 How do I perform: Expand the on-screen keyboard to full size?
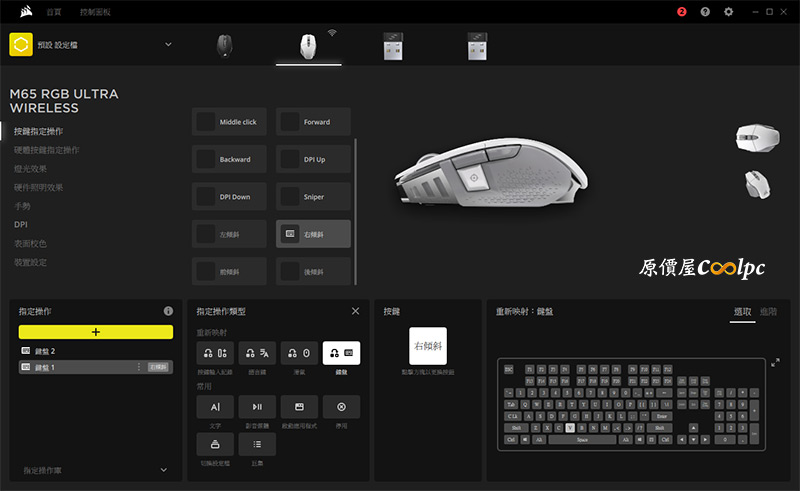point(774,362)
